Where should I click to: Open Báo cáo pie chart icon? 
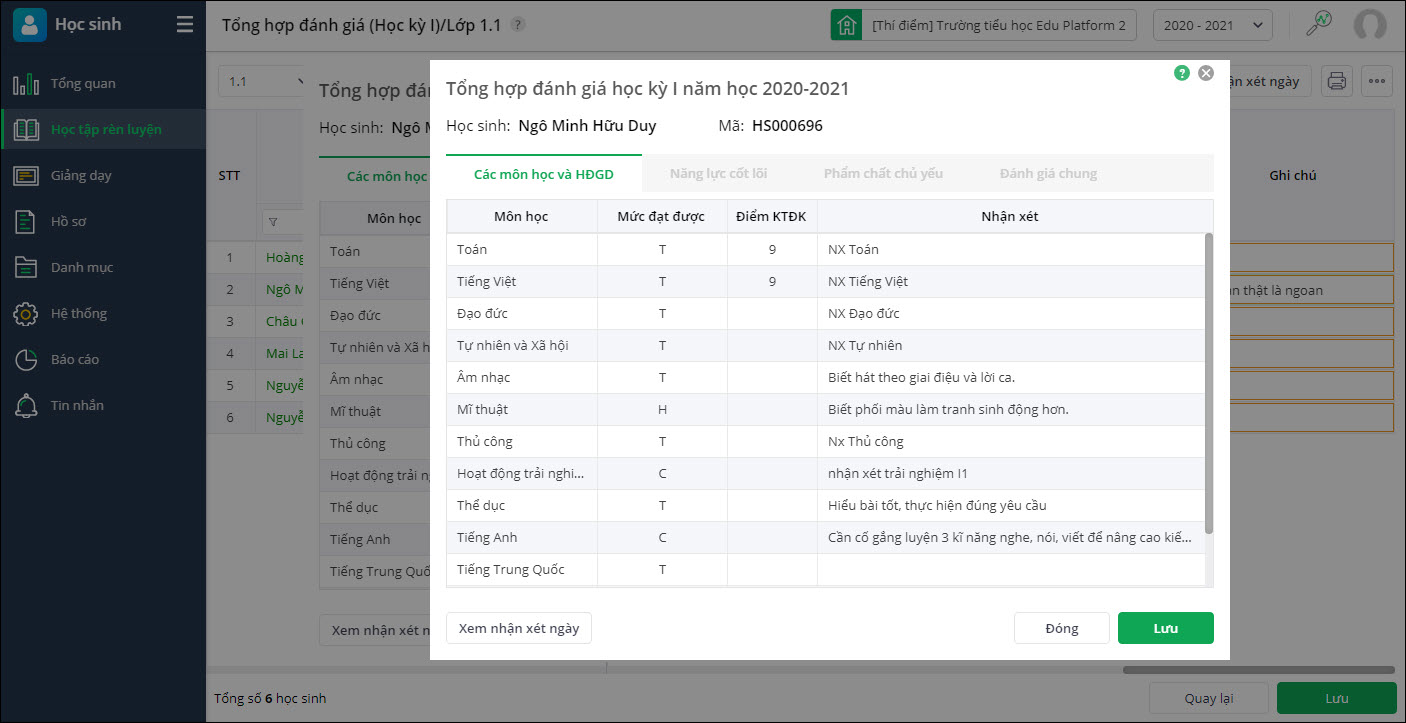pos(26,360)
